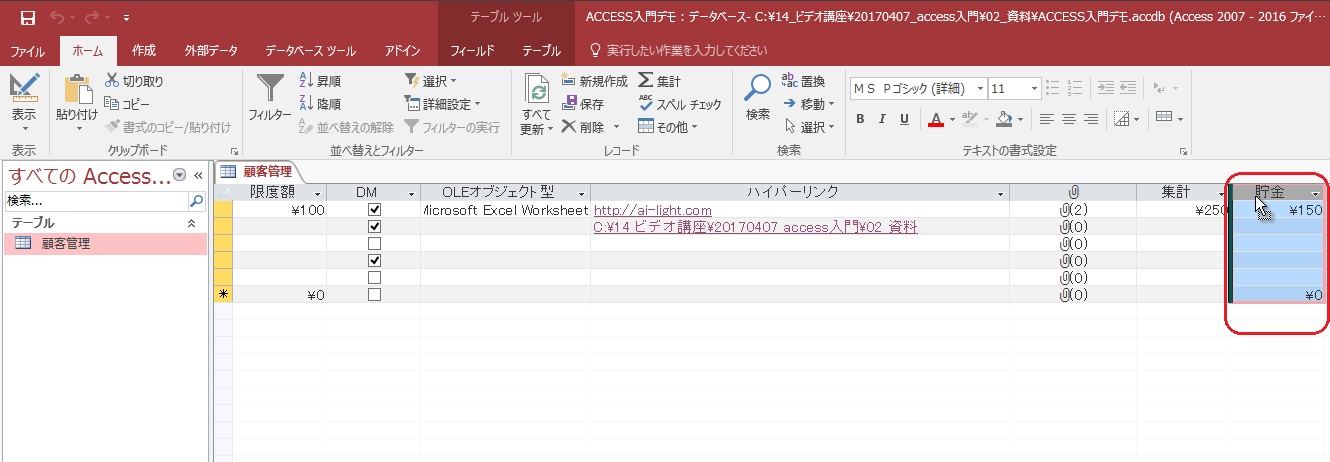Open the font name dropdown
The width and height of the screenshot is (1330, 462).
(980, 89)
